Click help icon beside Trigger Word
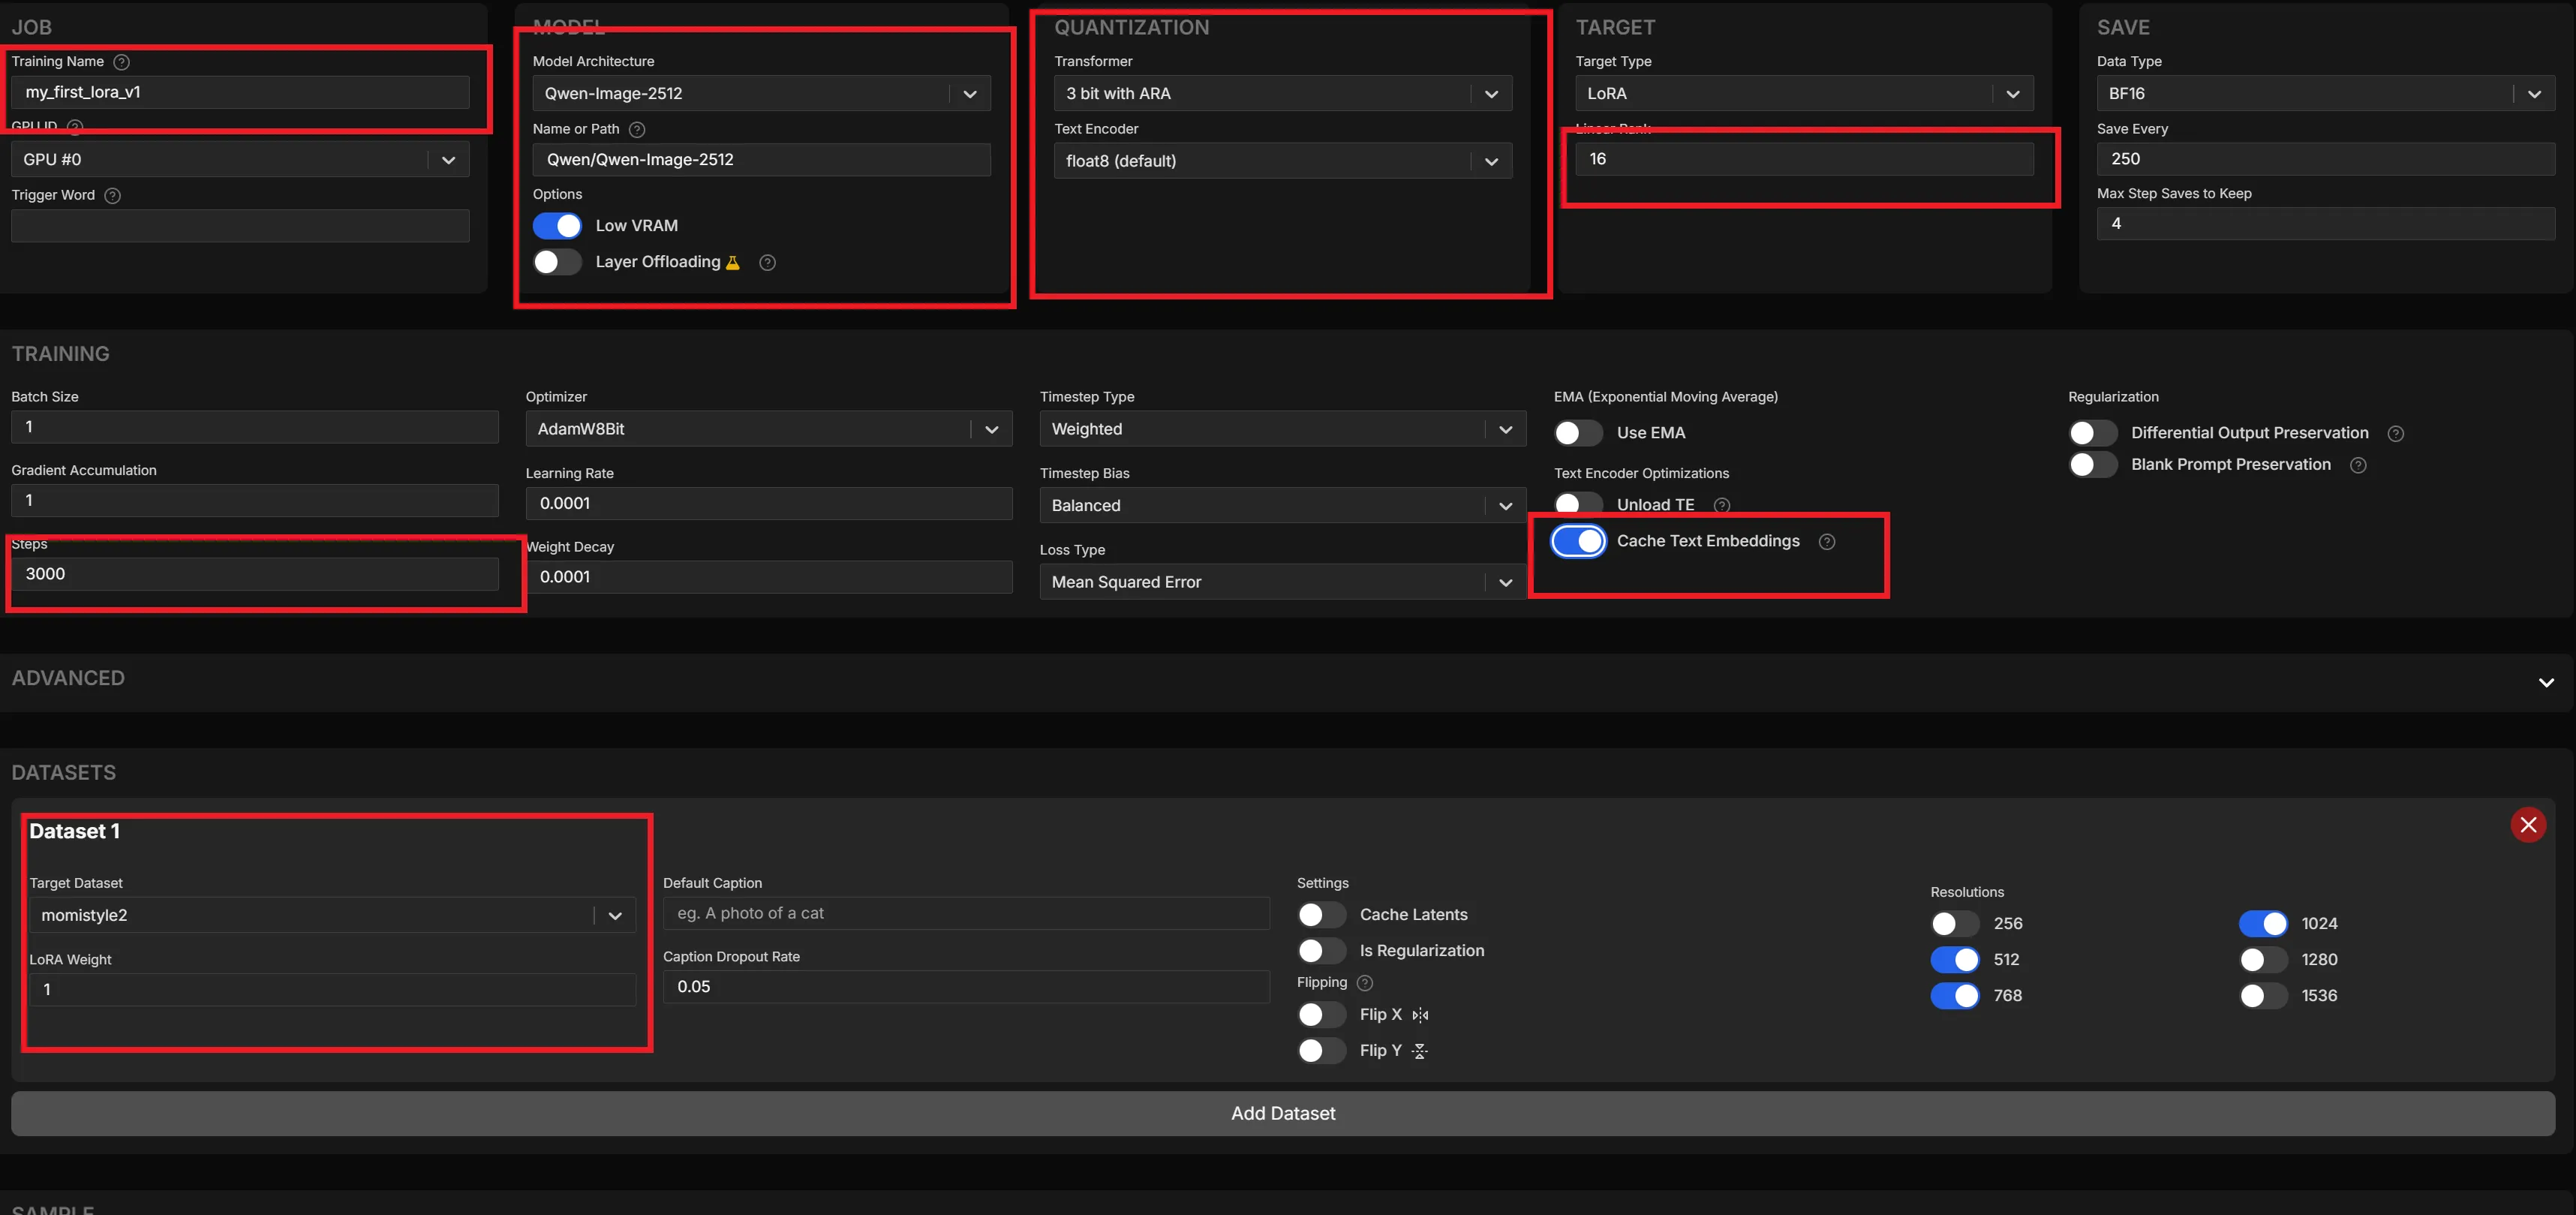The image size is (2576, 1215). 113,196
